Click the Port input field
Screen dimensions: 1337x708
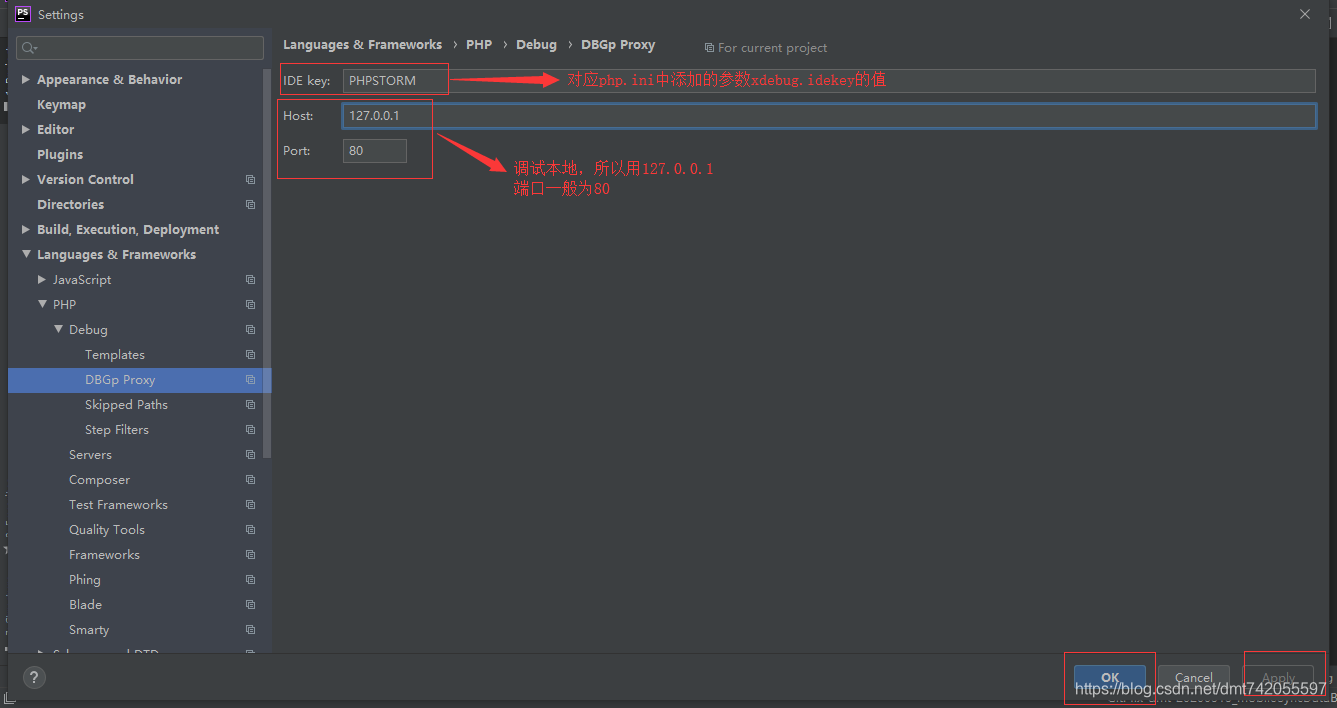(x=375, y=151)
